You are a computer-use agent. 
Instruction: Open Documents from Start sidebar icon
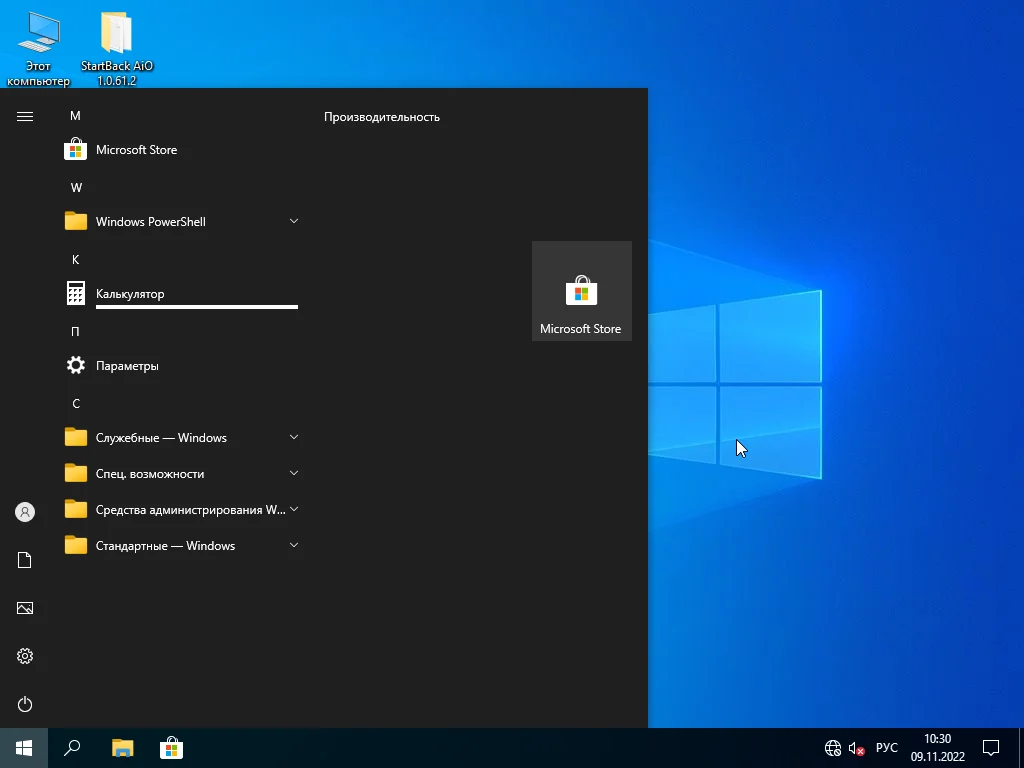point(25,560)
